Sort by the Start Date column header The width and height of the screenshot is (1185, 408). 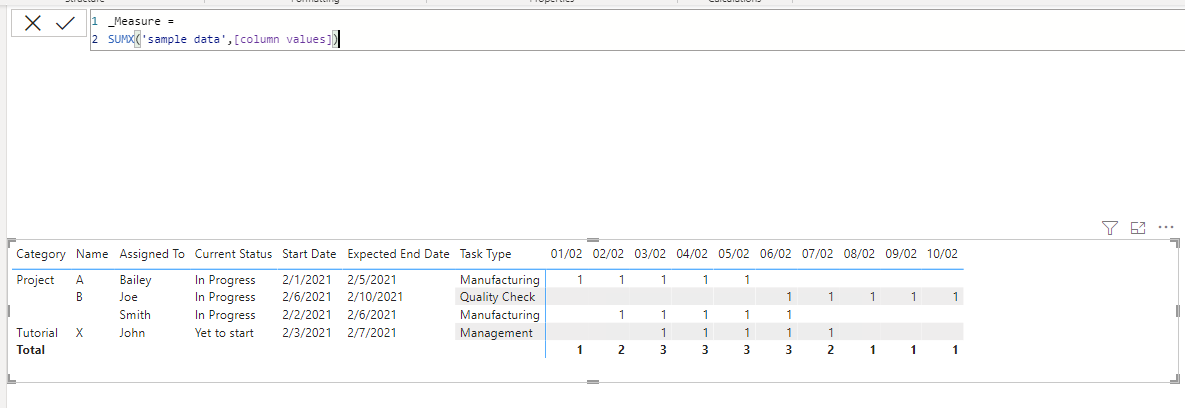tap(307, 254)
